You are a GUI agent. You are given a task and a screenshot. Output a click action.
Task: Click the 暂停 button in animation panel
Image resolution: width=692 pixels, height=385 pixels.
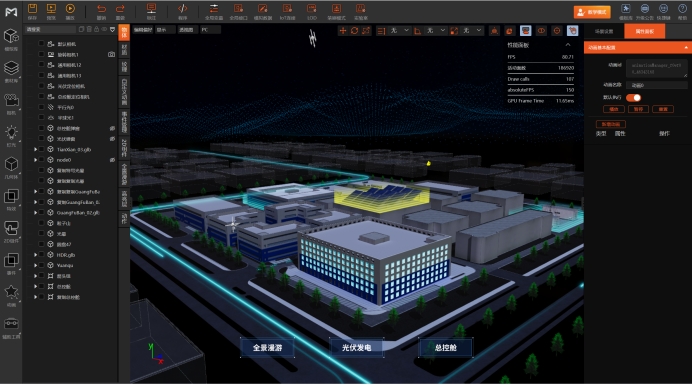638,109
